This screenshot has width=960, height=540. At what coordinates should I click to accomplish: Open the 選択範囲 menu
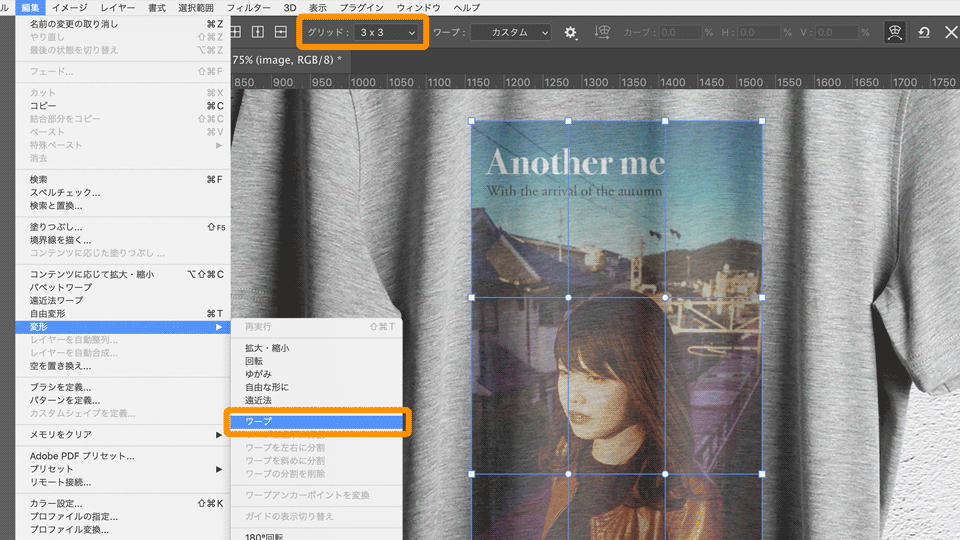point(196,7)
